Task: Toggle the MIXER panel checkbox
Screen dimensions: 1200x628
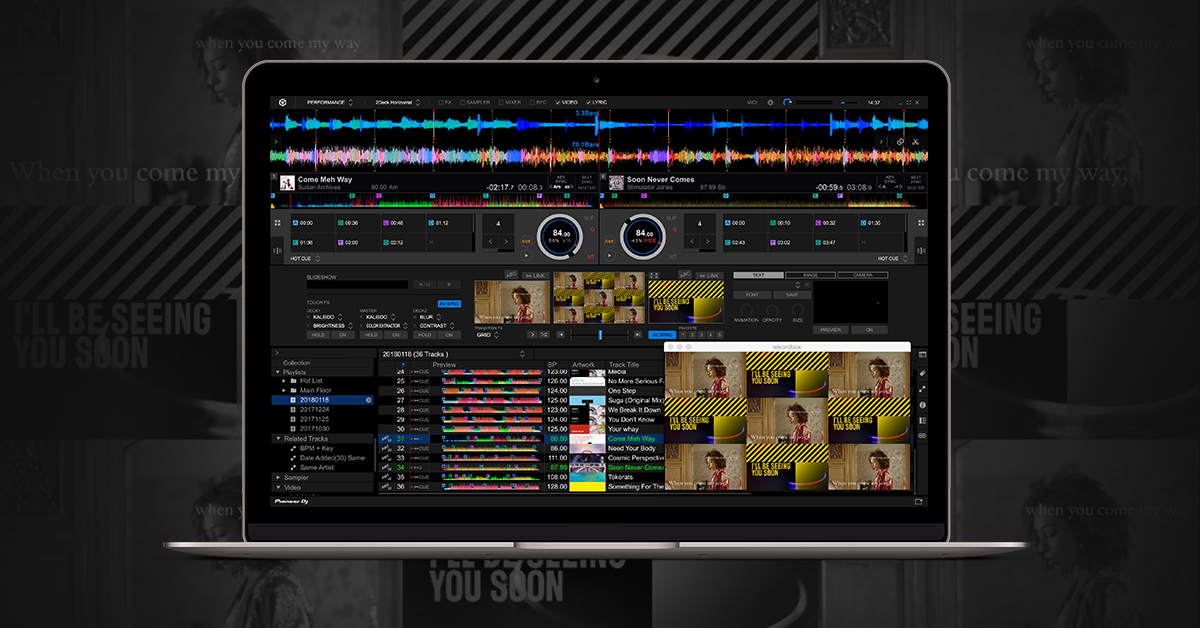Action: coord(501,102)
